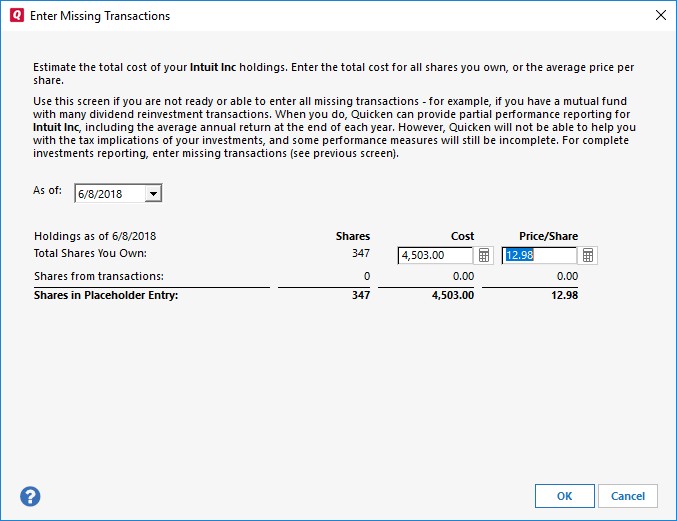Click the Price/Share column header
This screenshot has width=677, height=521.
[548, 236]
